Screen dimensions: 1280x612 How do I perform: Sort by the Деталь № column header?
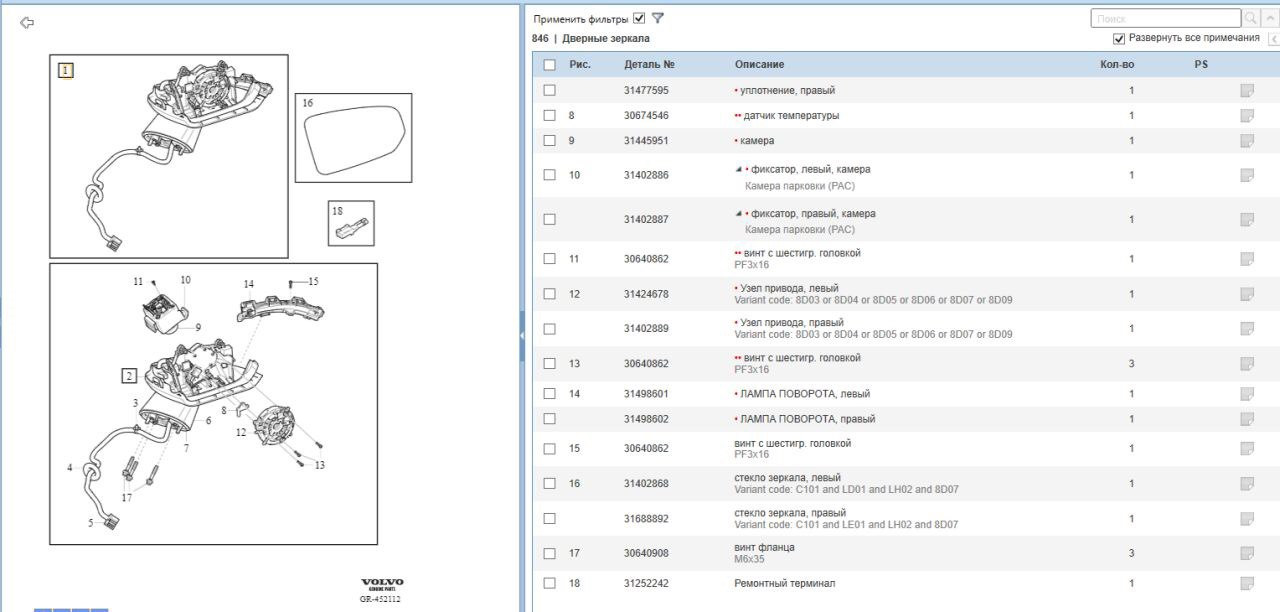649,65
